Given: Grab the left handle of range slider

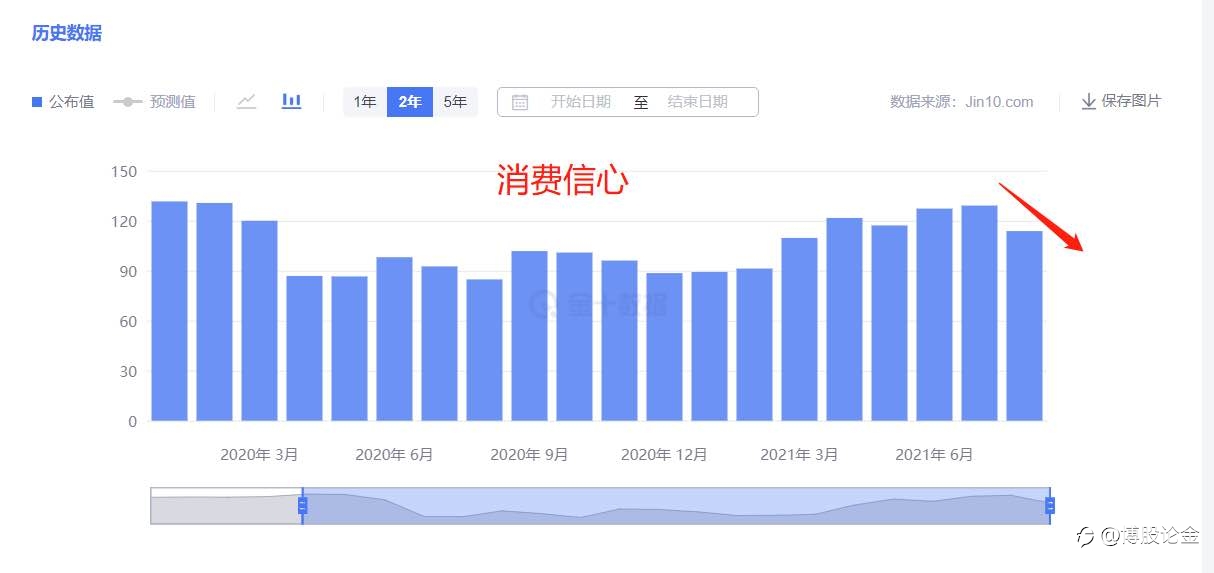Looking at the screenshot, I should point(302,506).
